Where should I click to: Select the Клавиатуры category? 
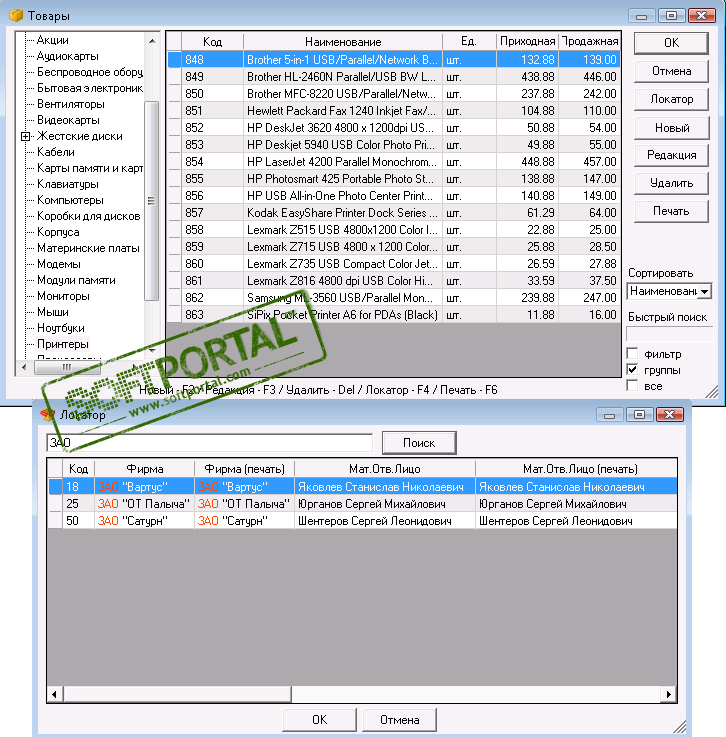(x=68, y=184)
